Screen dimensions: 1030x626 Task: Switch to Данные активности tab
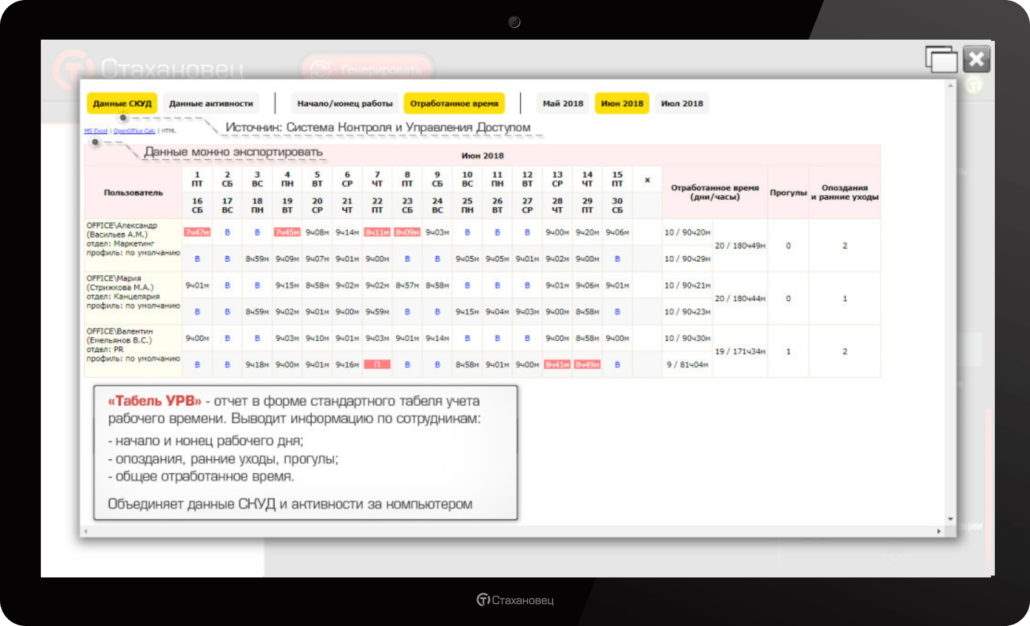tap(211, 103)
